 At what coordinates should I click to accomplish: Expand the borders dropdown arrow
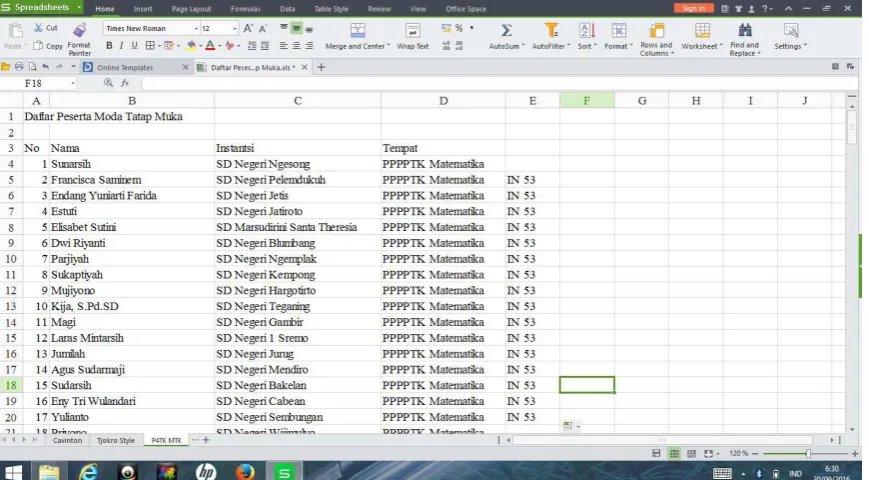[159, 46]
